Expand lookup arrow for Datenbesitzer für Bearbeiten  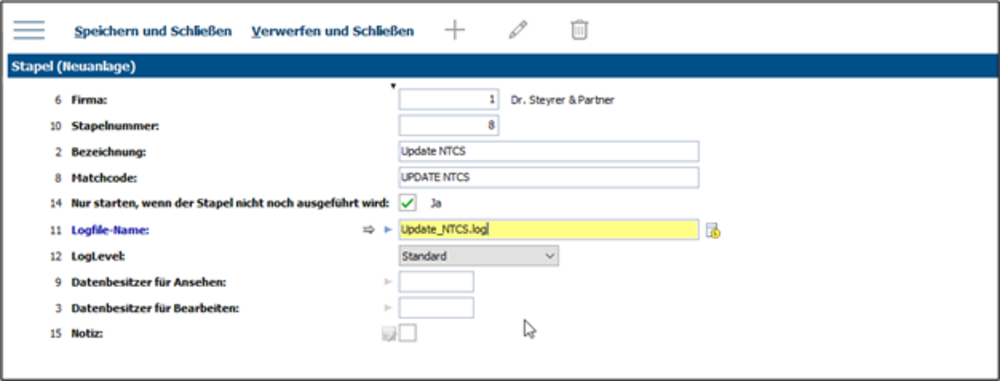tap(387, 308)
